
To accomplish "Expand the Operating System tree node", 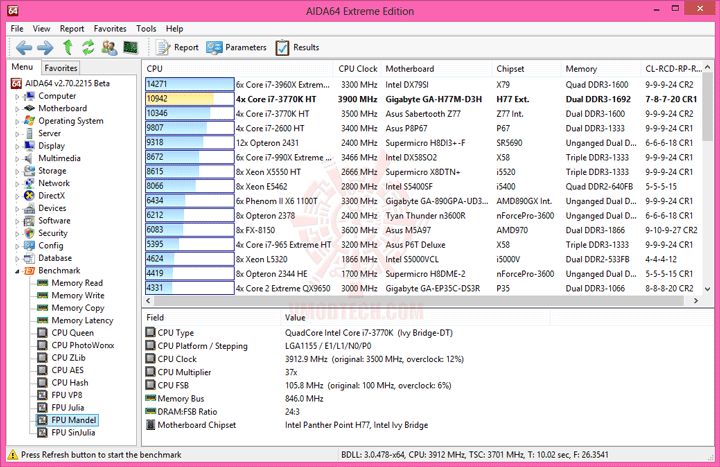I will point(17,121).
